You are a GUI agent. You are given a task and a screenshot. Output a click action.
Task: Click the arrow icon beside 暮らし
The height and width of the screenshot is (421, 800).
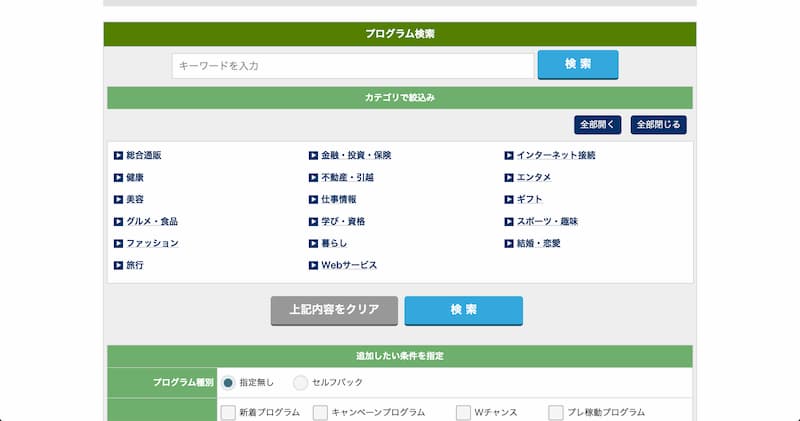click(x=313, y=243)
